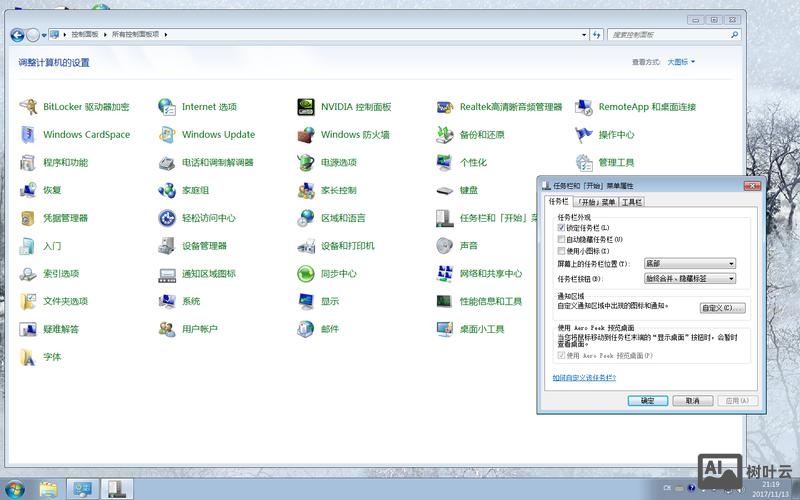Click 取消 button in dialog
This screenshot has height=500, width=800.
[692, 401]
